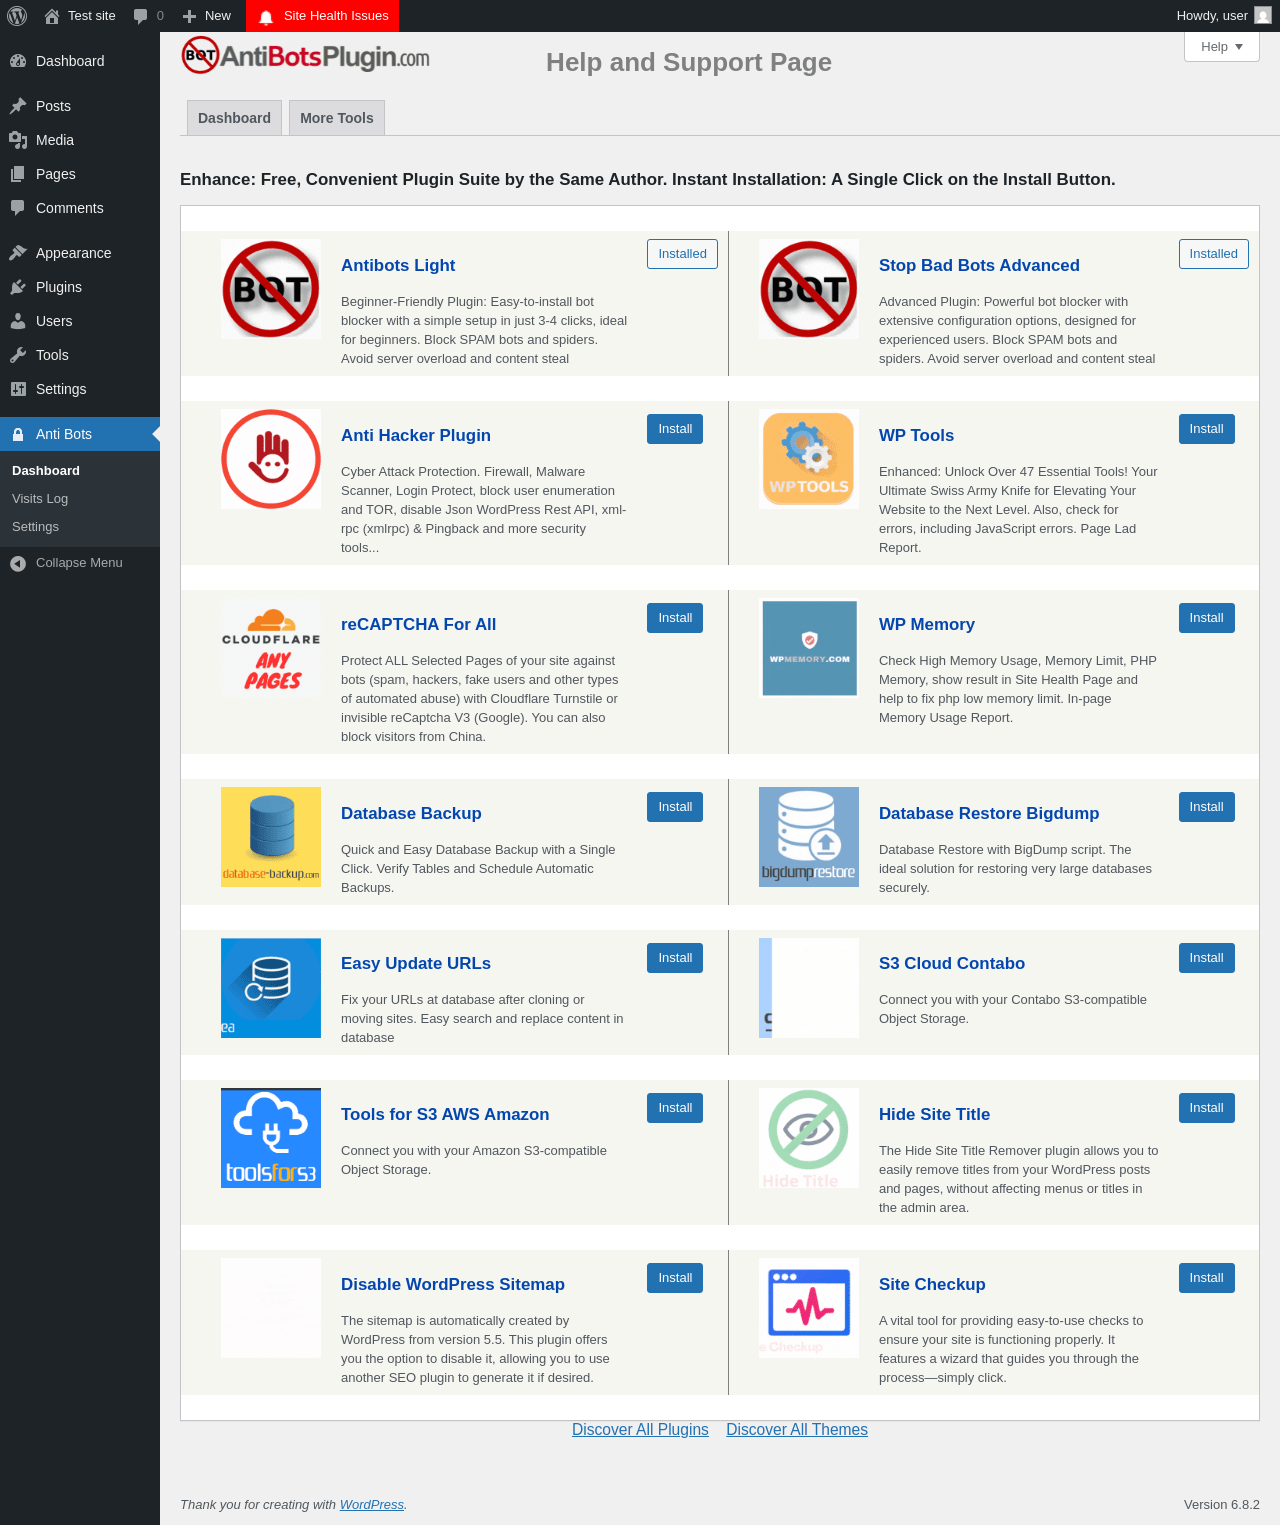Viewport: 1280px width, 1525px height.
Task: Click the Database Backup plugin image
Action: point(271,837)
